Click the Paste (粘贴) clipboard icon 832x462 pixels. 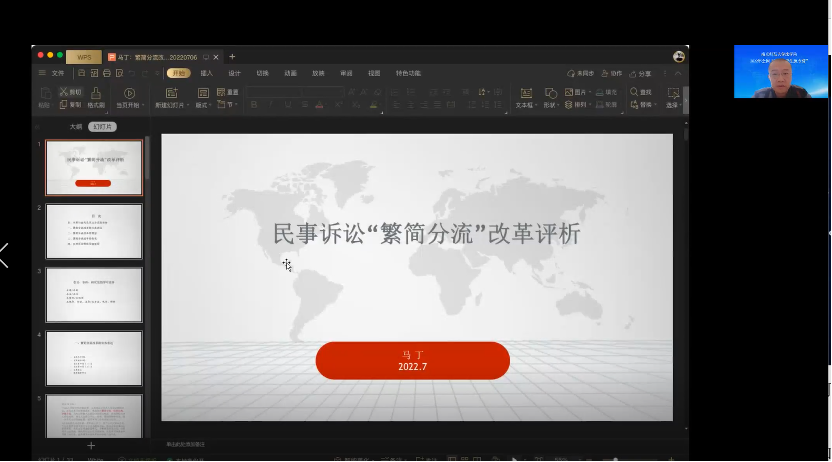[x=43, y=97]
